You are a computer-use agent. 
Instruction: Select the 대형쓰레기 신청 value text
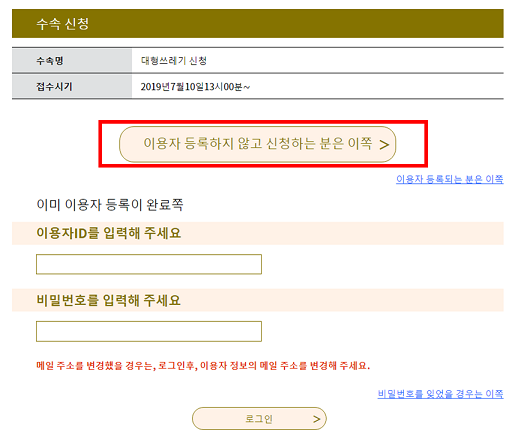(174, 61)
